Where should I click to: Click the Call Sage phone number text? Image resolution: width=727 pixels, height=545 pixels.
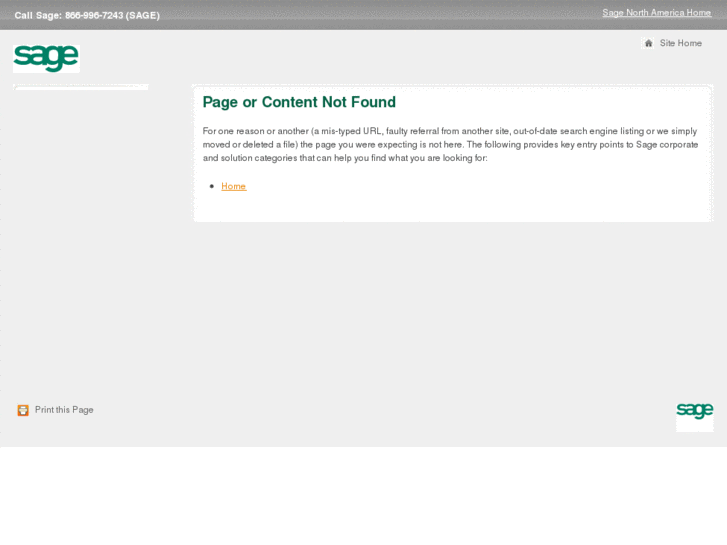pos(87,15)
